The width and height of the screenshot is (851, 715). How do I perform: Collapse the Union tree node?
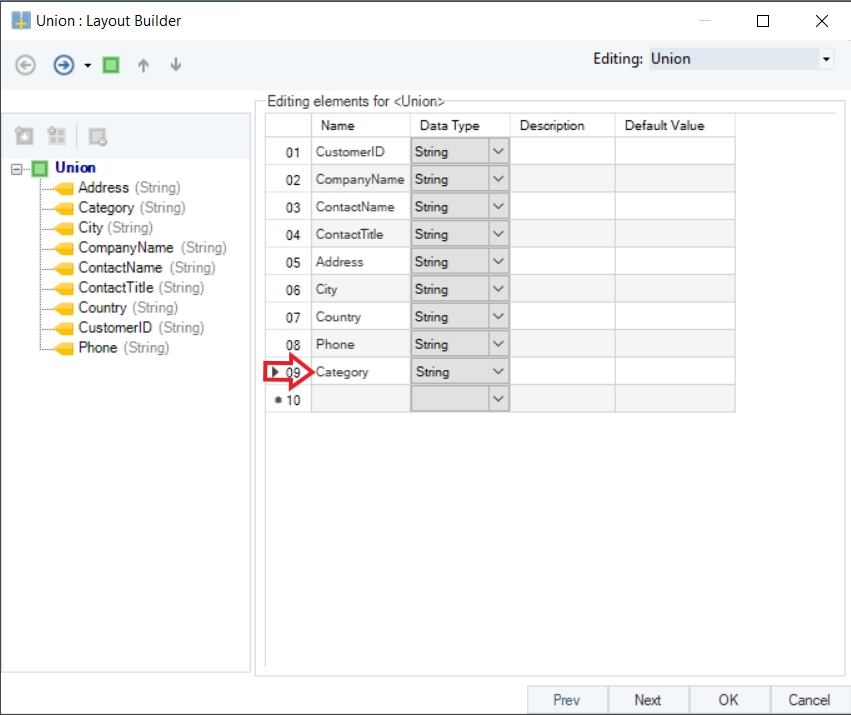(16, 168)
